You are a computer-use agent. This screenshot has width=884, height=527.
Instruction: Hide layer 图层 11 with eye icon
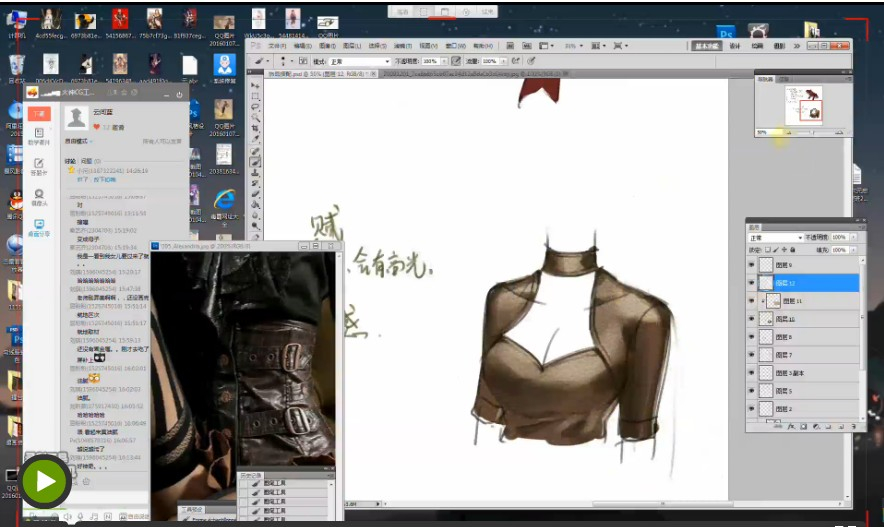(751, 301)
